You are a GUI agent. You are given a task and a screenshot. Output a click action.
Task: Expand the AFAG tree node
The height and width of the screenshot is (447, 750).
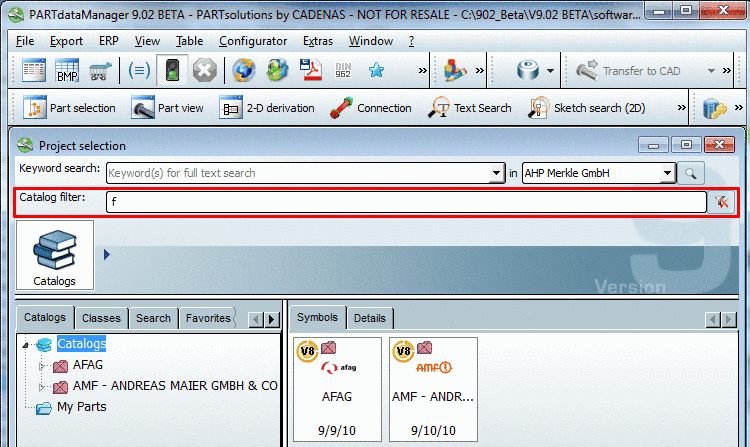click(42, 366)
